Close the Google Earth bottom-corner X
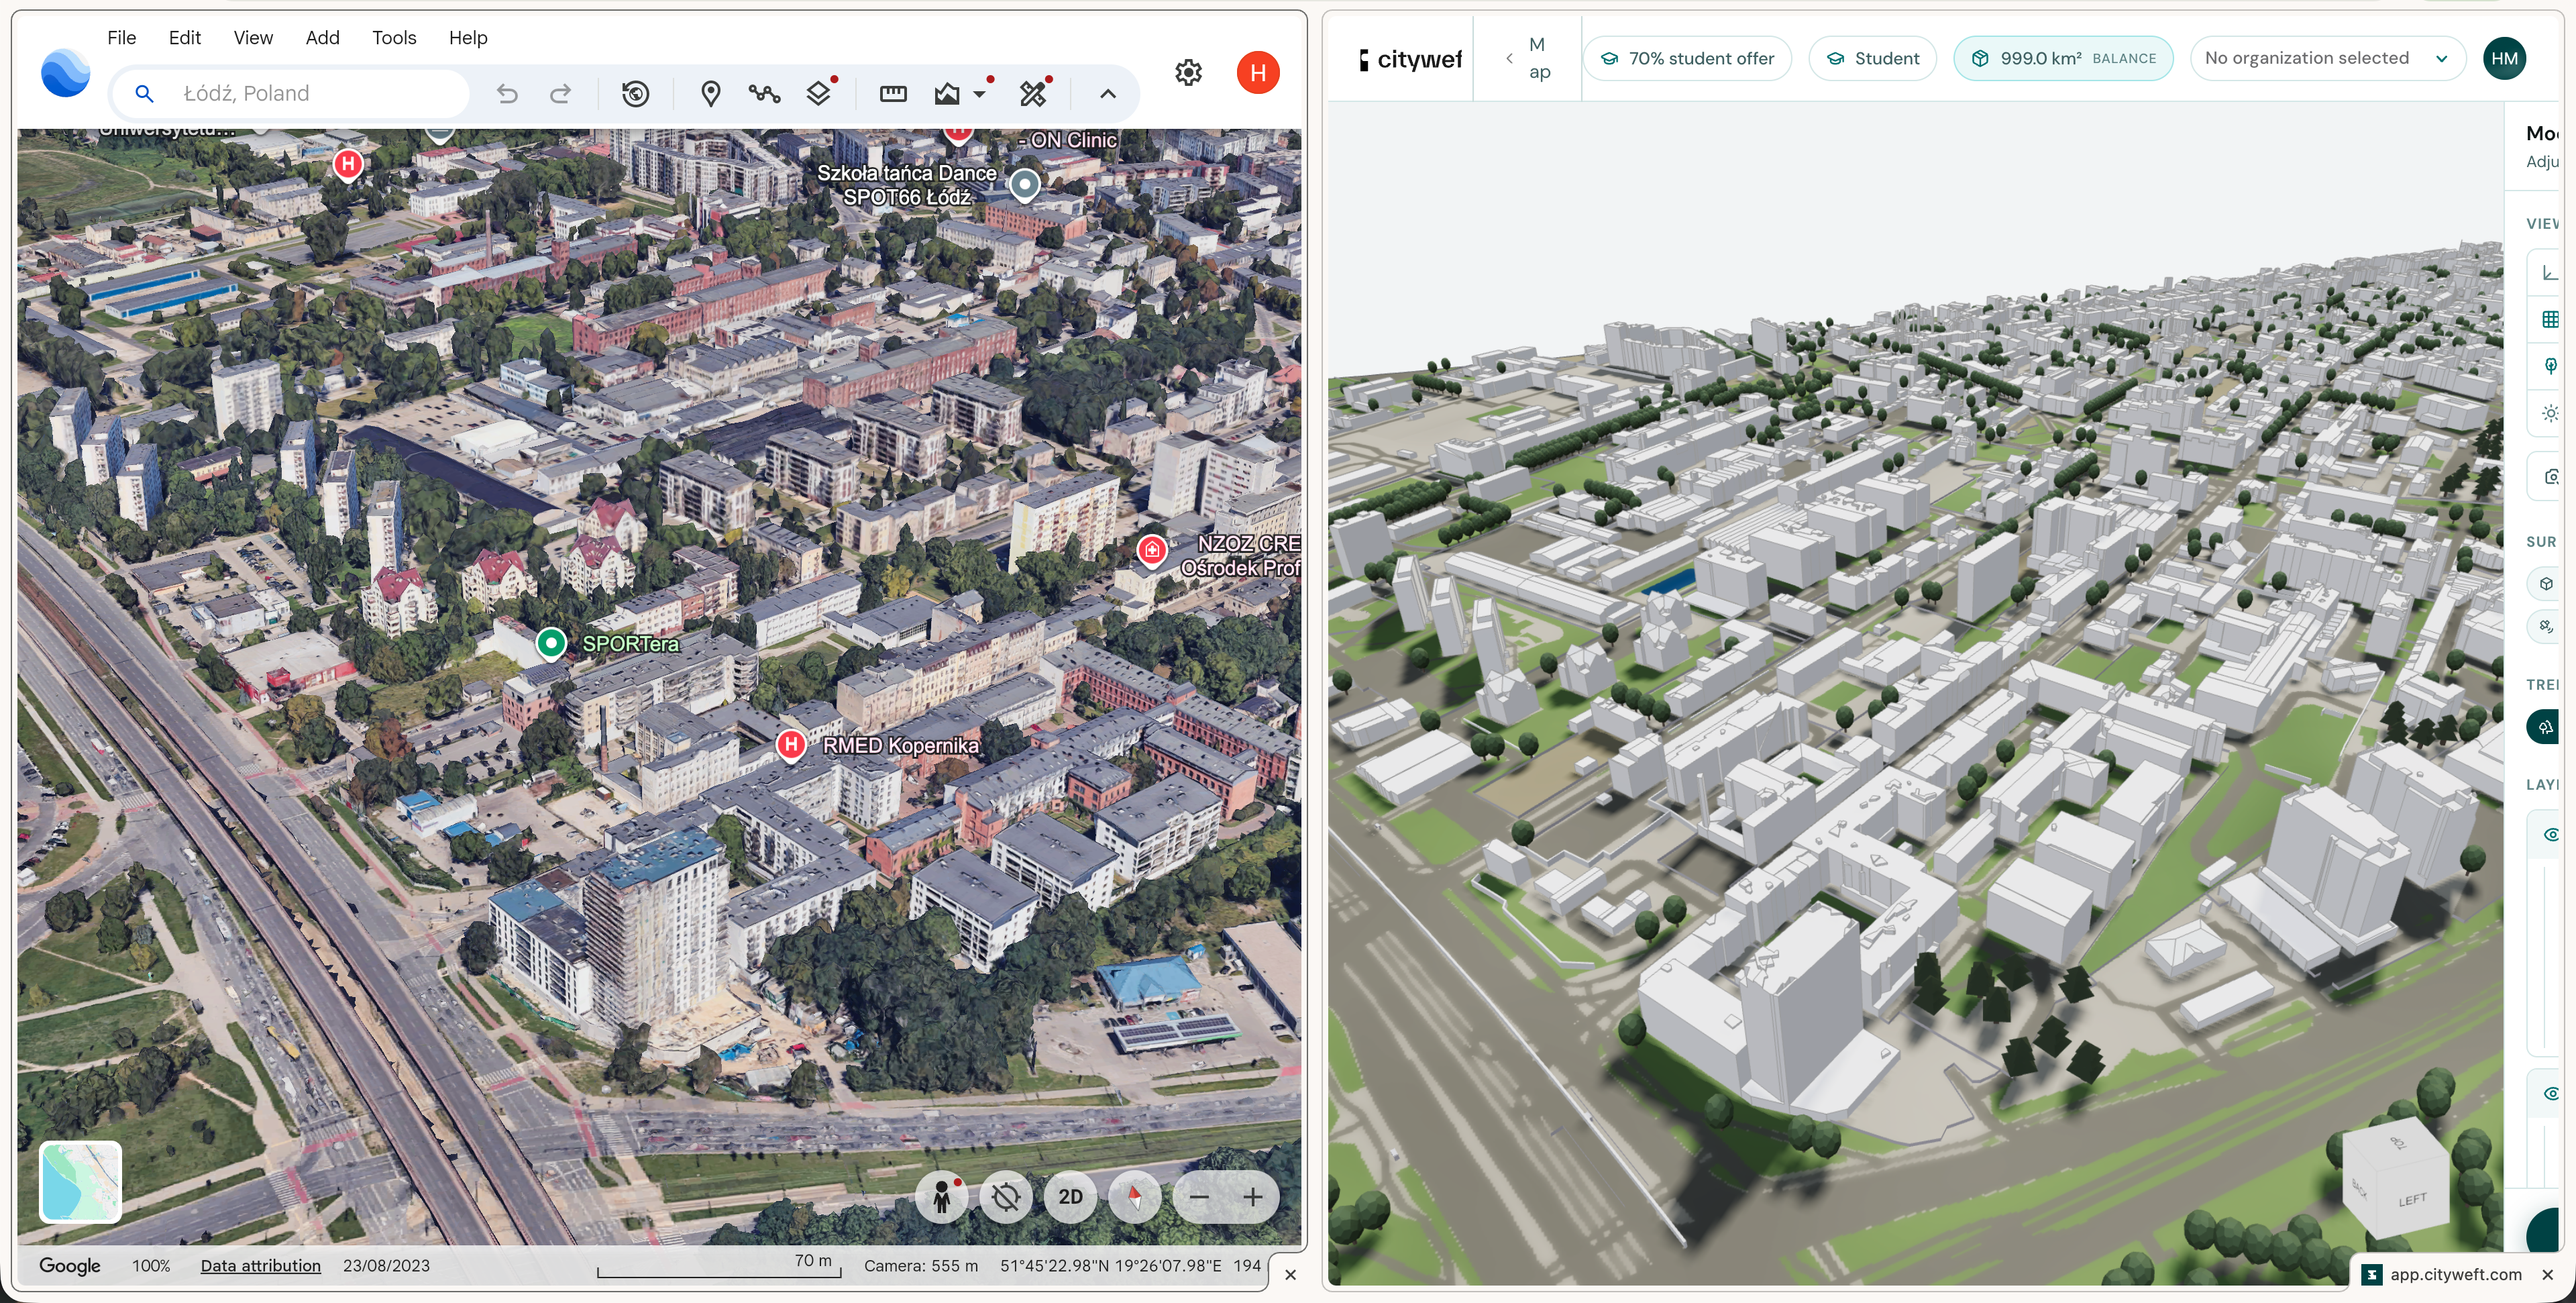 click(1290, 1274)
